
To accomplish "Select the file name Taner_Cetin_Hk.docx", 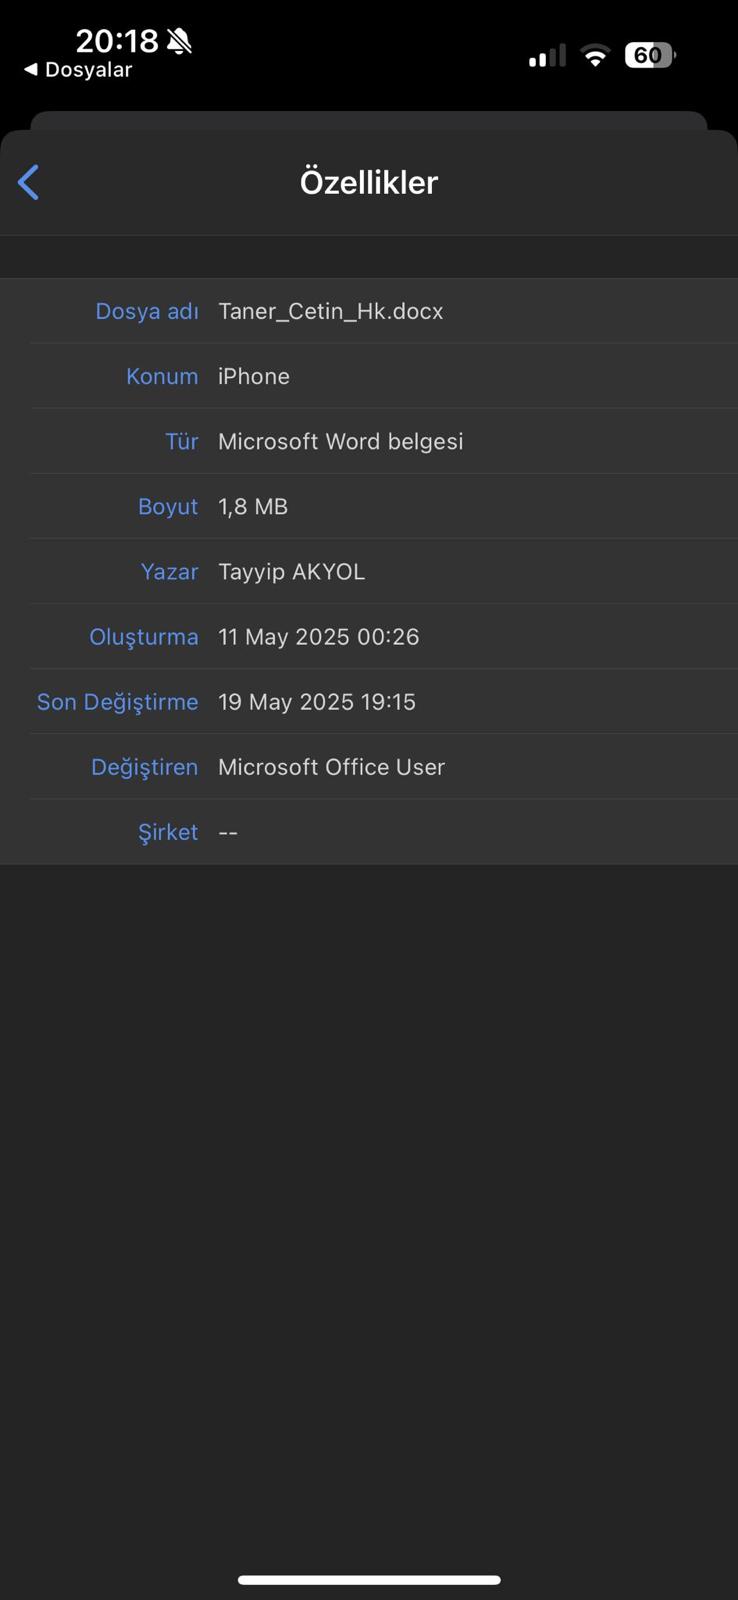I will (x=330, y=311).
